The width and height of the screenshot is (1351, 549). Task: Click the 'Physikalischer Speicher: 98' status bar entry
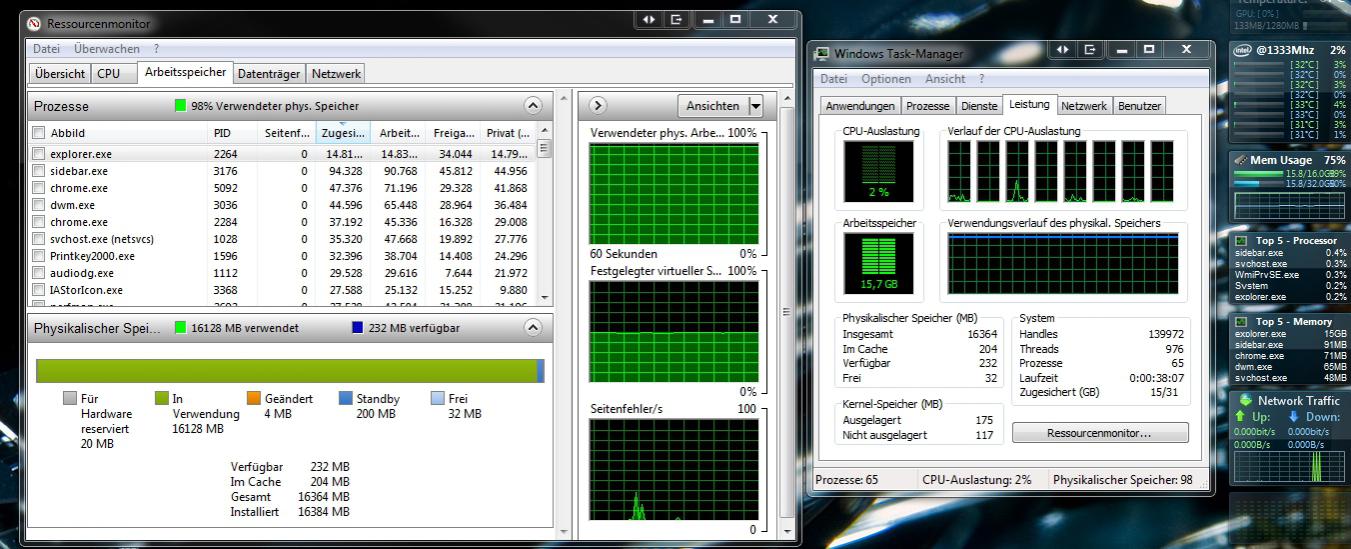(1123, 480)
